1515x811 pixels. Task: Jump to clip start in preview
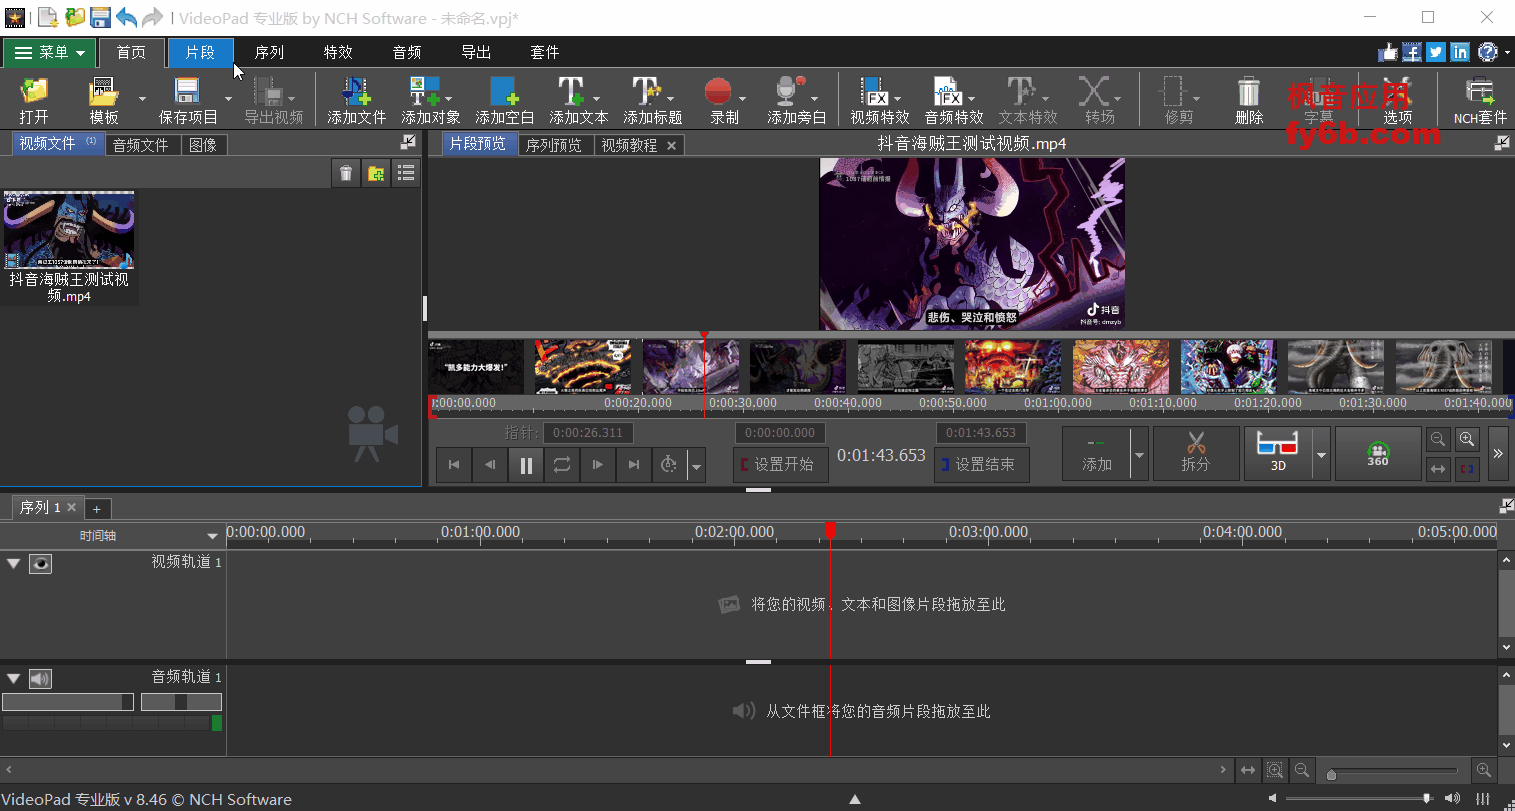(454, 464)
